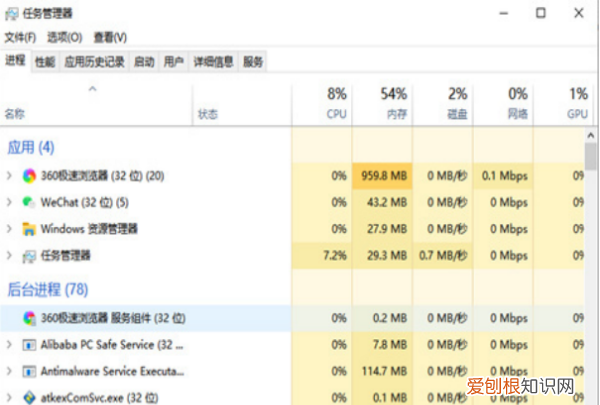
Task: Maximize the Task Manager window
Action: 541,13
